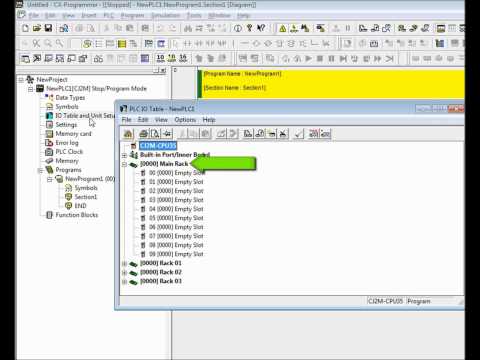Select the CJ2M-CPU35 node in IO table
The width and height of the screenshot is (480, 360).
pyautogui.click(x=158, y=146)
